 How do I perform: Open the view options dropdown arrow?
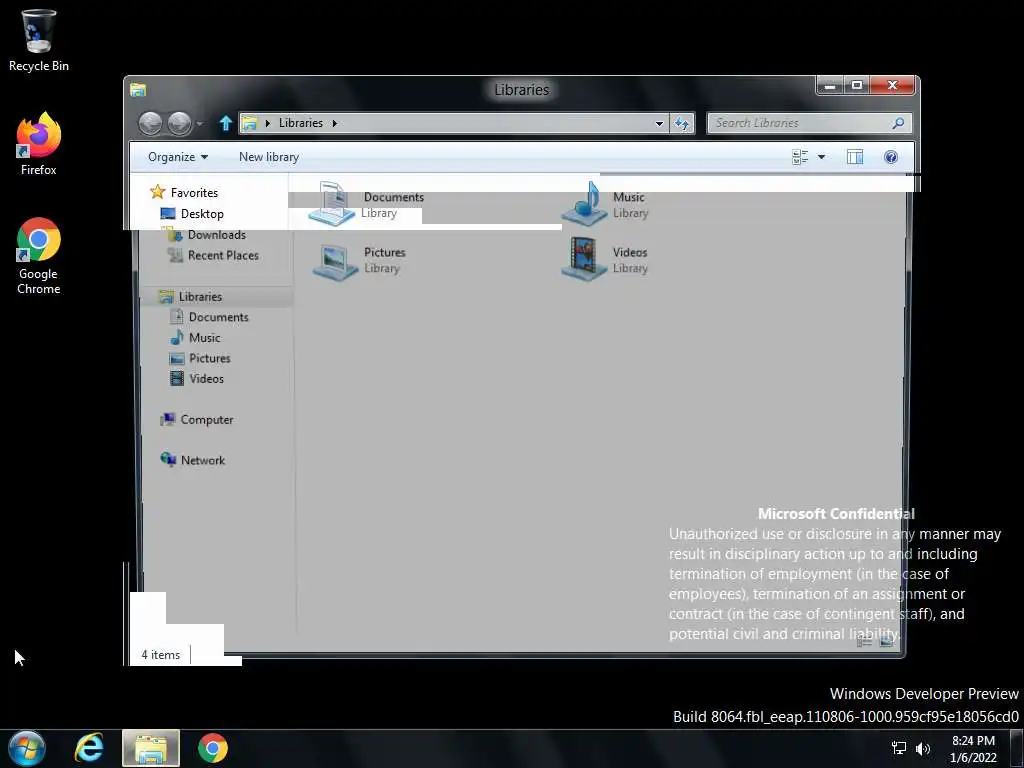(x=822, y=157)
